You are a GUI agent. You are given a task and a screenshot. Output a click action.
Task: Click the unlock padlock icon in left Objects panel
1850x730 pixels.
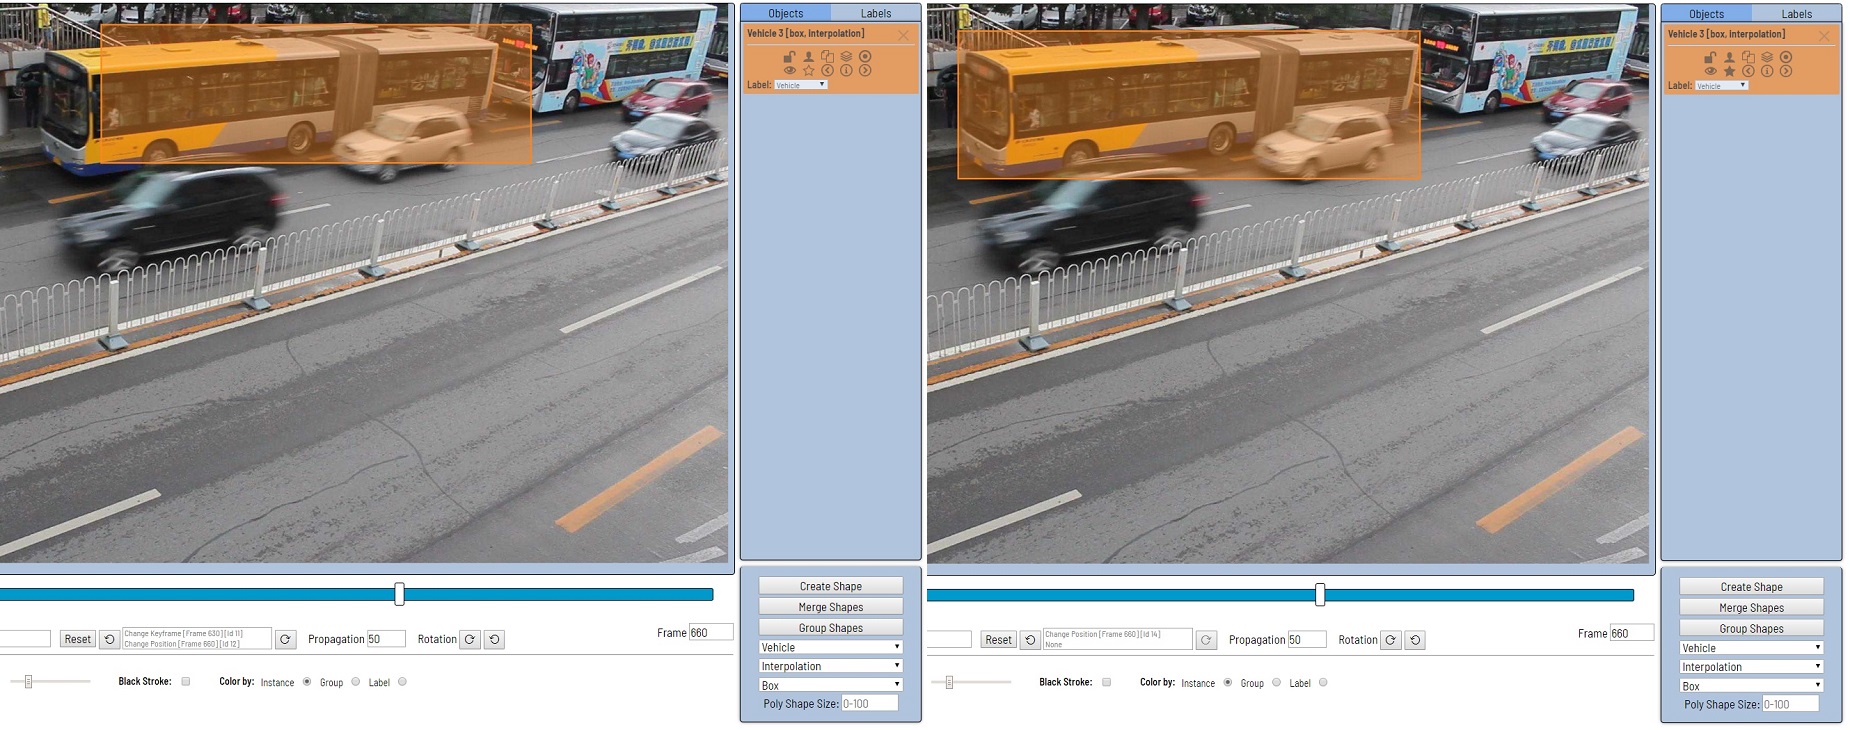tap(789, 57)
